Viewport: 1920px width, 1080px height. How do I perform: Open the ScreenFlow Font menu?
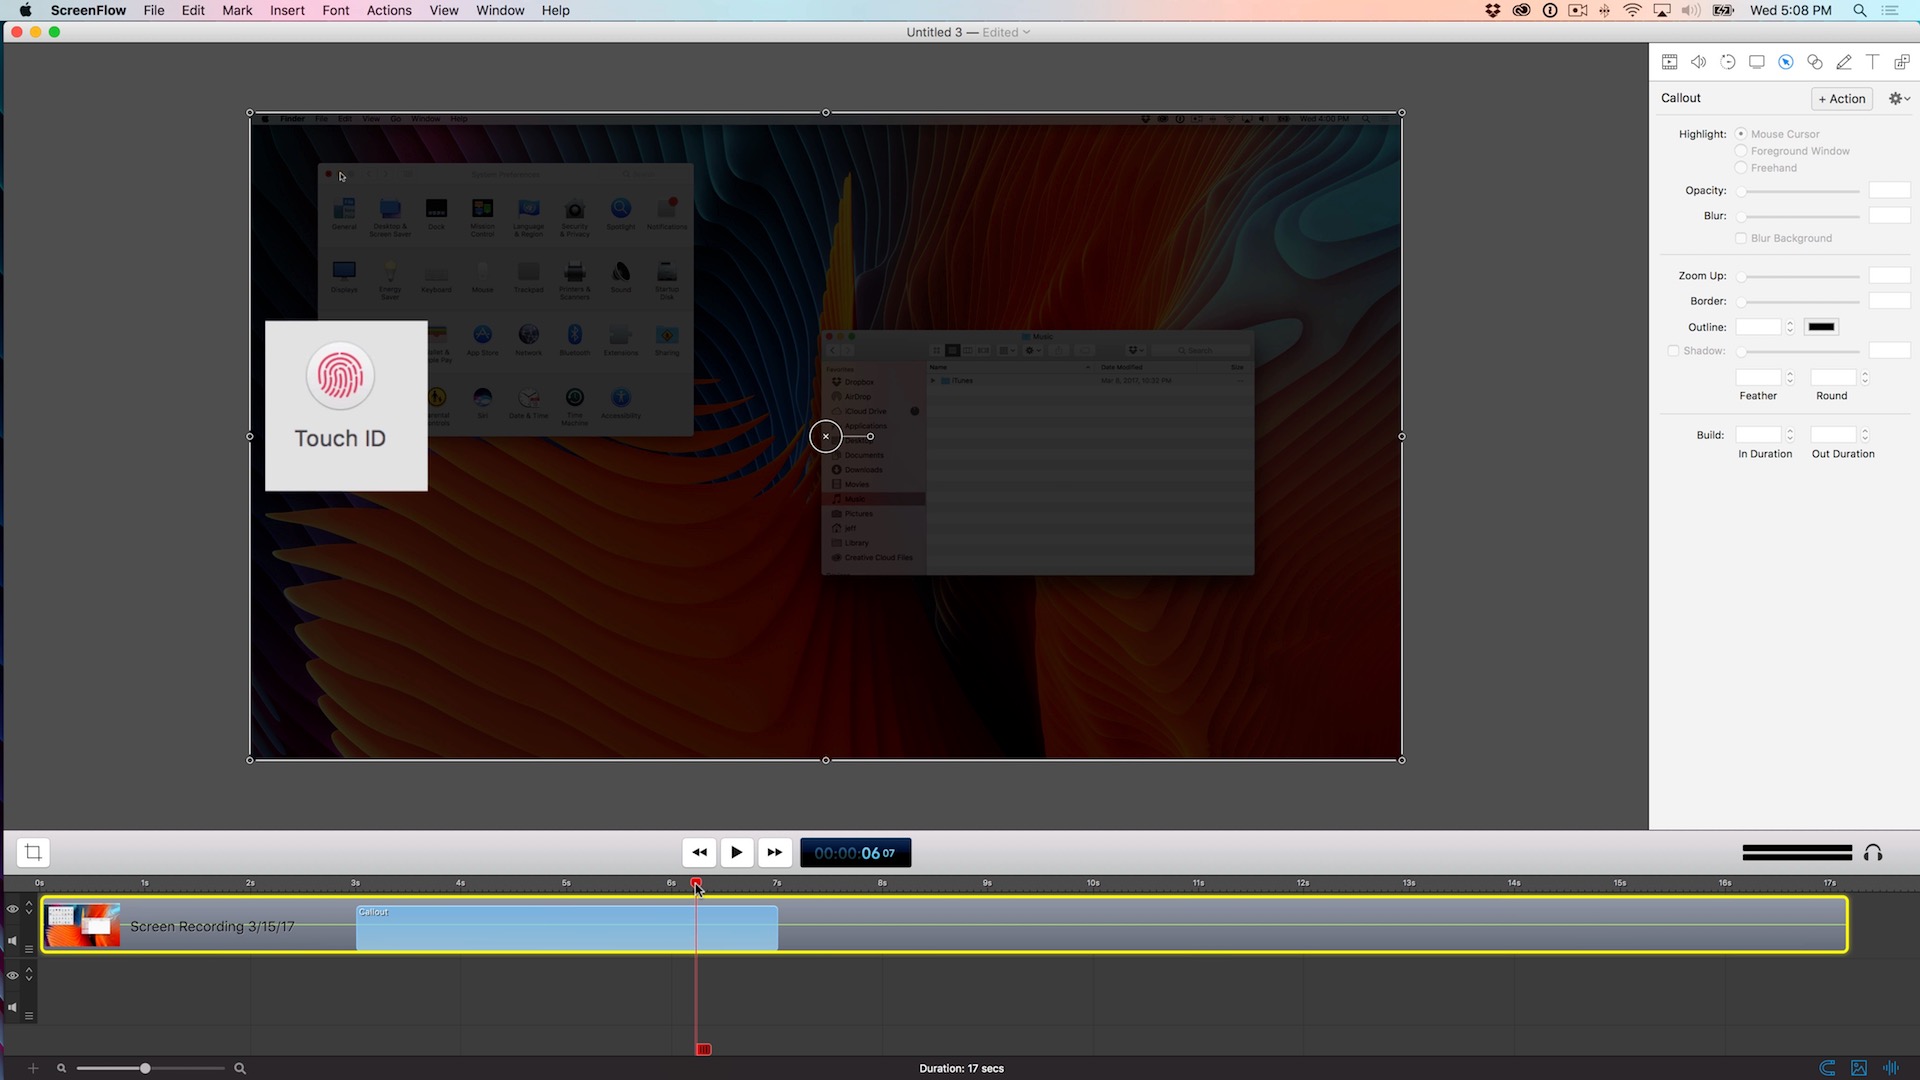[x=336, y=10]
